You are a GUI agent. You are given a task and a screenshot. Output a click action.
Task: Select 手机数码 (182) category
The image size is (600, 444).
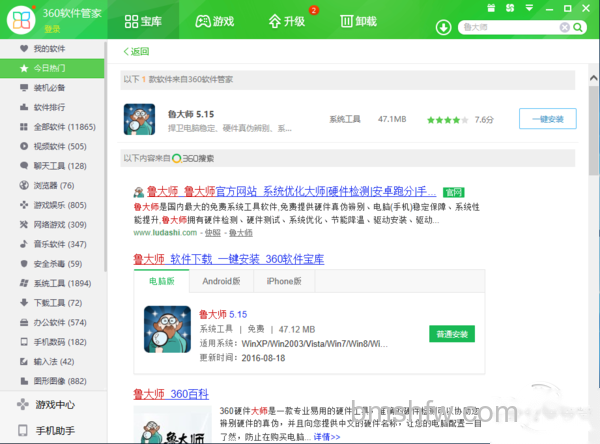(52, 342)
